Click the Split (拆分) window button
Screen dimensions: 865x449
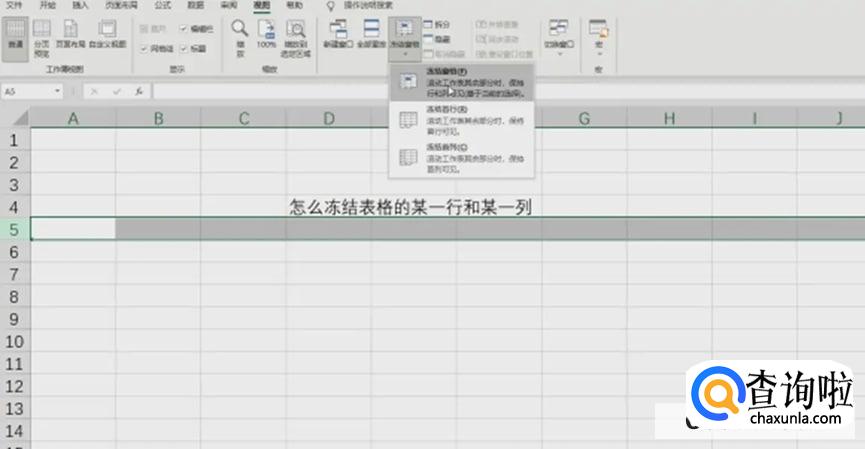[436, 25]
